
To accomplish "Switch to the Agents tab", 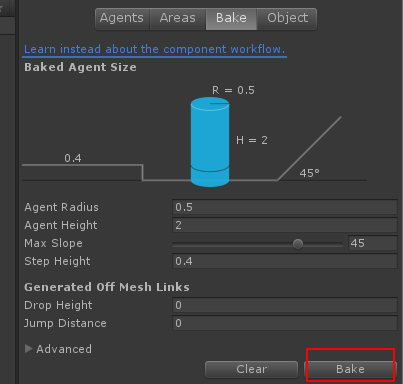I will [x=122, y=19].
